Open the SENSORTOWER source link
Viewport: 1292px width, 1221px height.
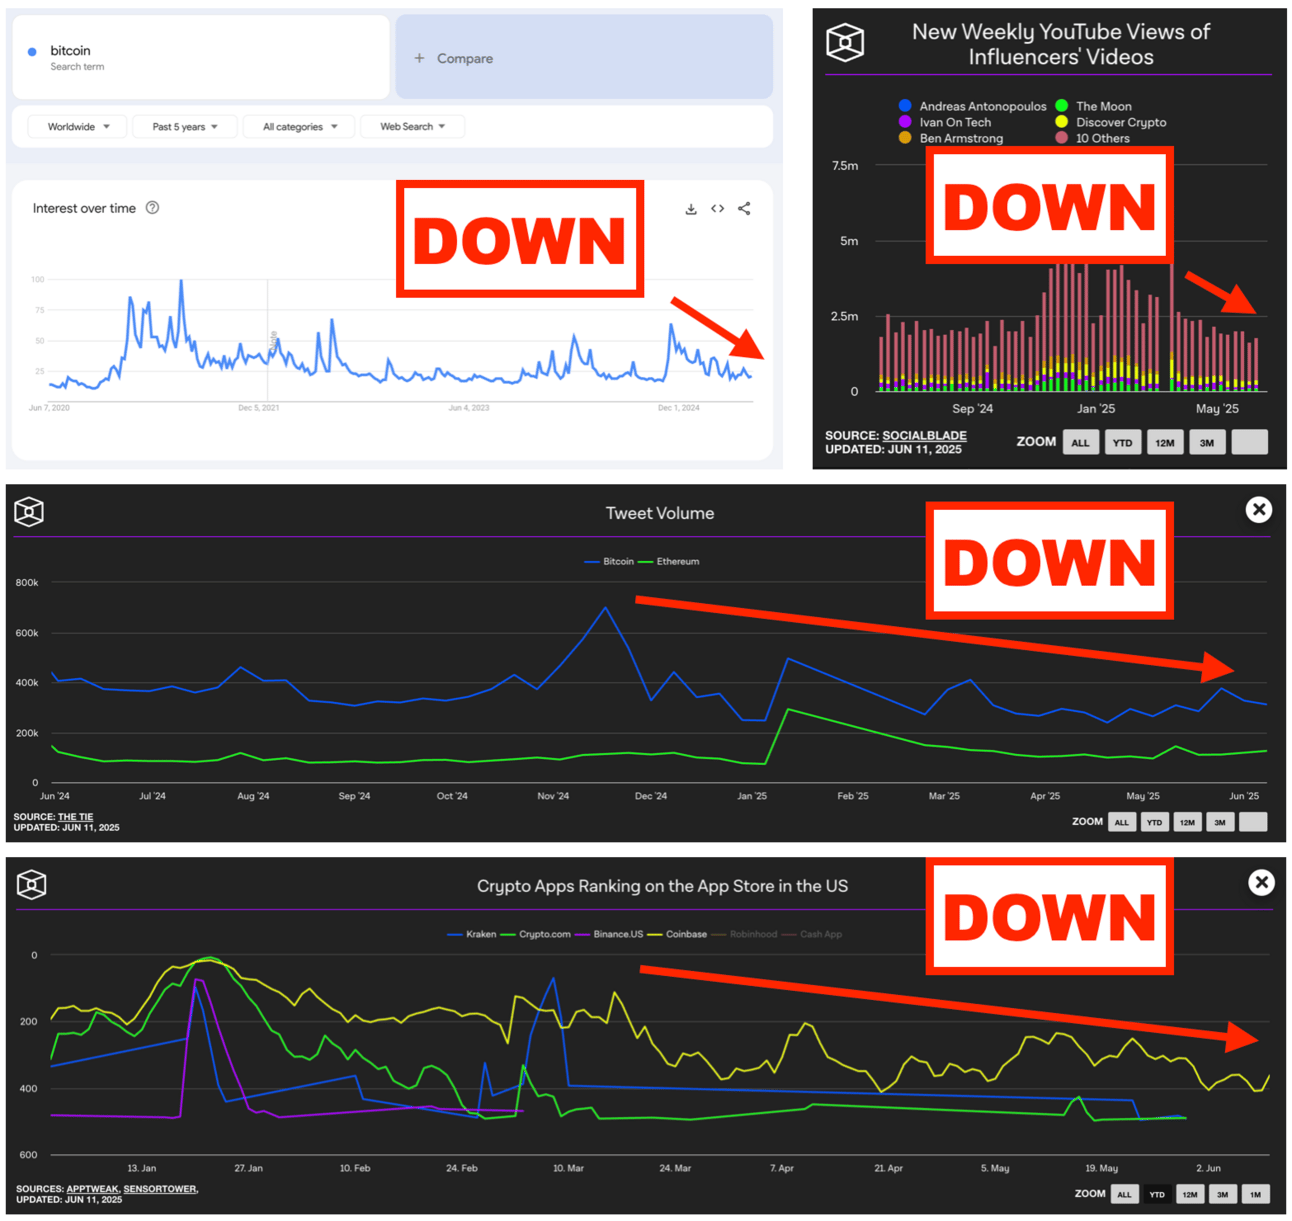coord(160,1189)
